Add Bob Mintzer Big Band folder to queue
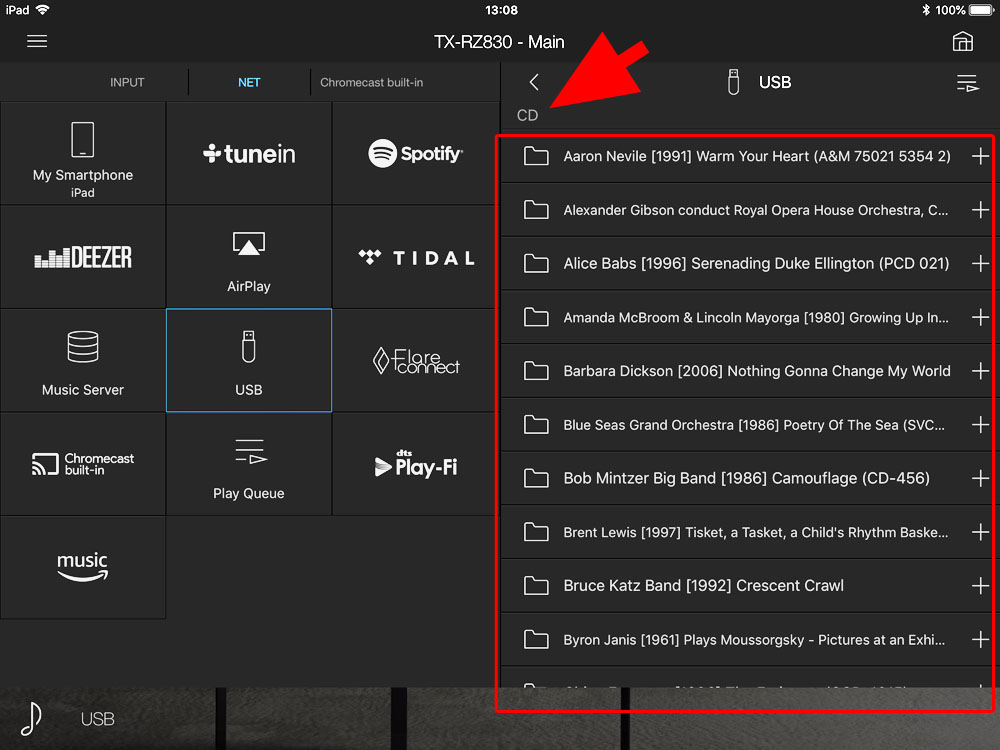Screen dimensions: 1000x750 980,478
